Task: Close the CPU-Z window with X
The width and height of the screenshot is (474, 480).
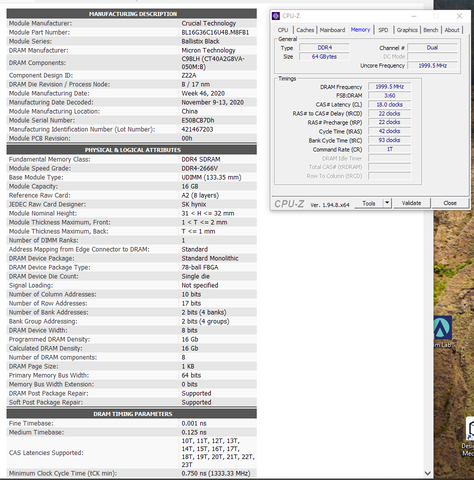Action: coord(459,16)
